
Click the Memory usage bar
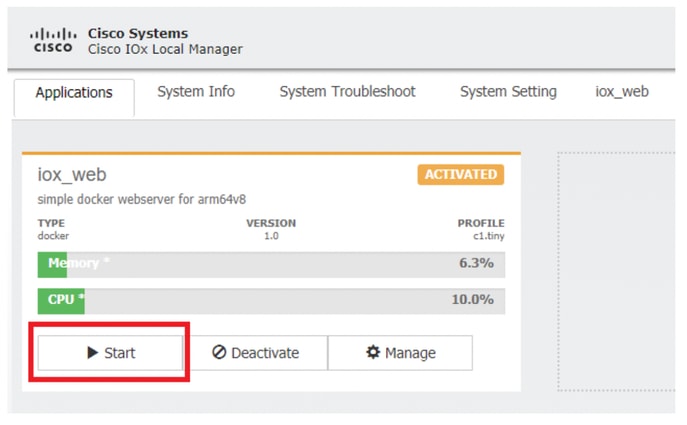tap(271, 265)
